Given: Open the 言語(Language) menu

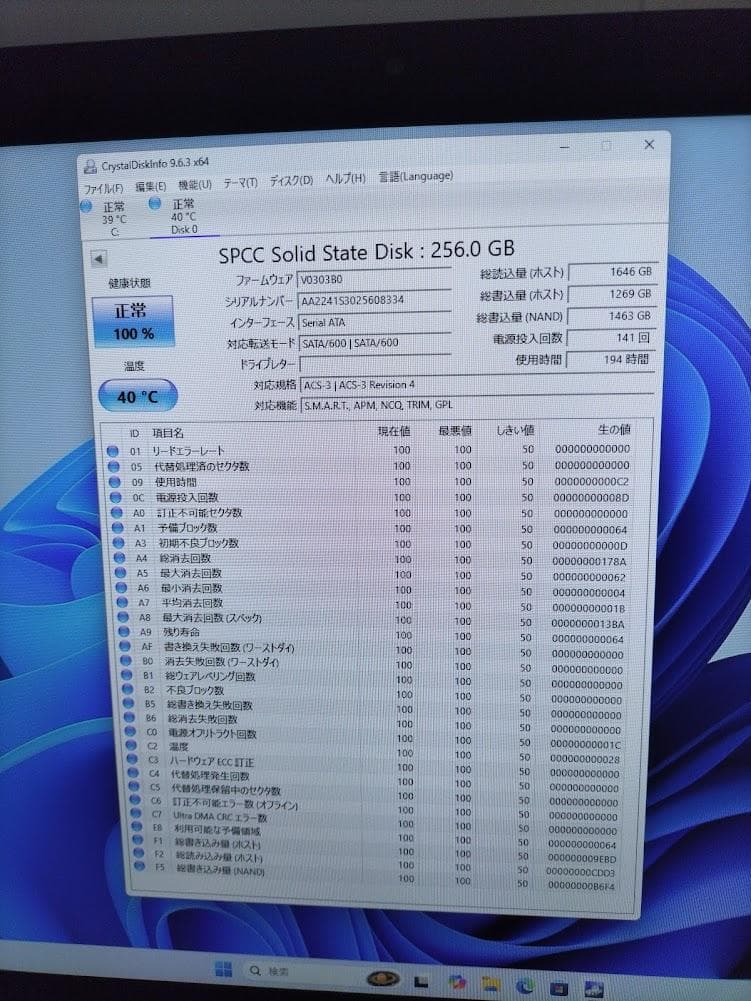Looking at the screenshot, I should (x=416, y=176).
